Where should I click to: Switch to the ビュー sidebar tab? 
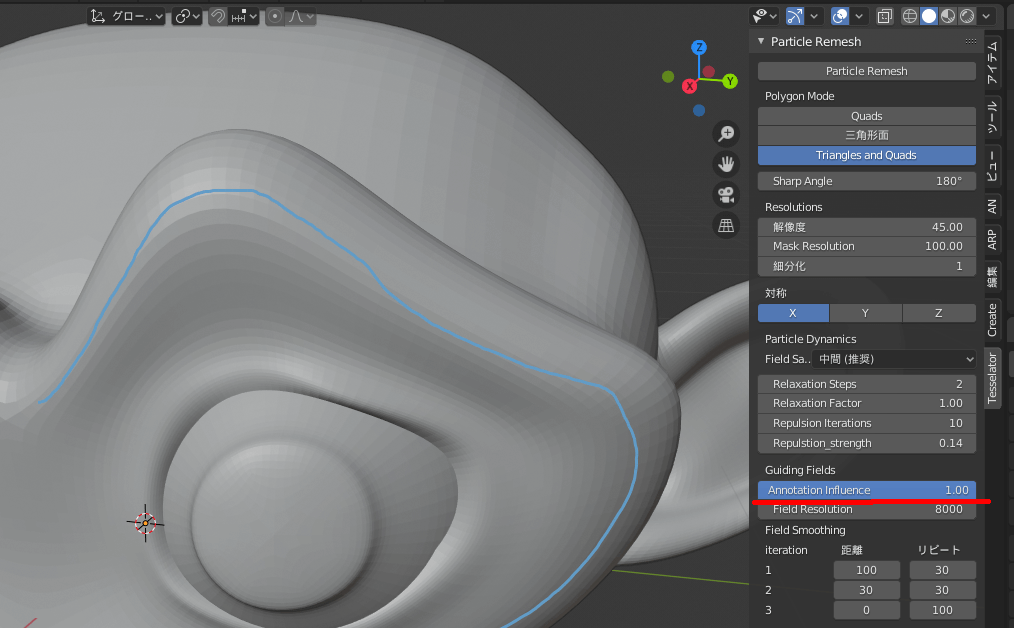pos(992,166)
